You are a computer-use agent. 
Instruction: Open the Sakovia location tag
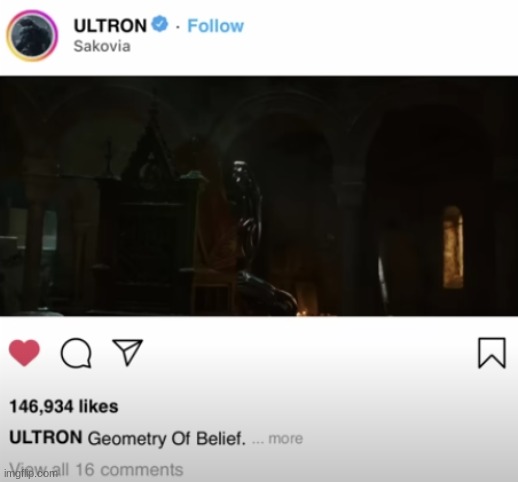(x=102, y=46)
